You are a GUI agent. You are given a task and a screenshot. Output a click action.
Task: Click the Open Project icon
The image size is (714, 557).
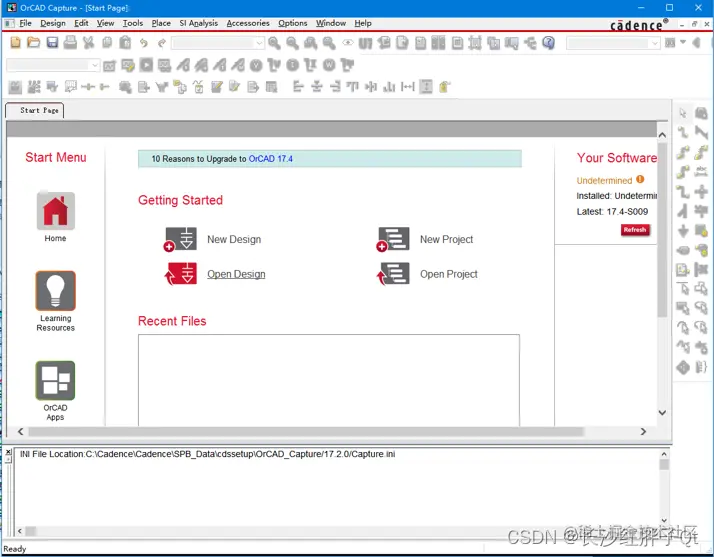click(x=393, y=274)
